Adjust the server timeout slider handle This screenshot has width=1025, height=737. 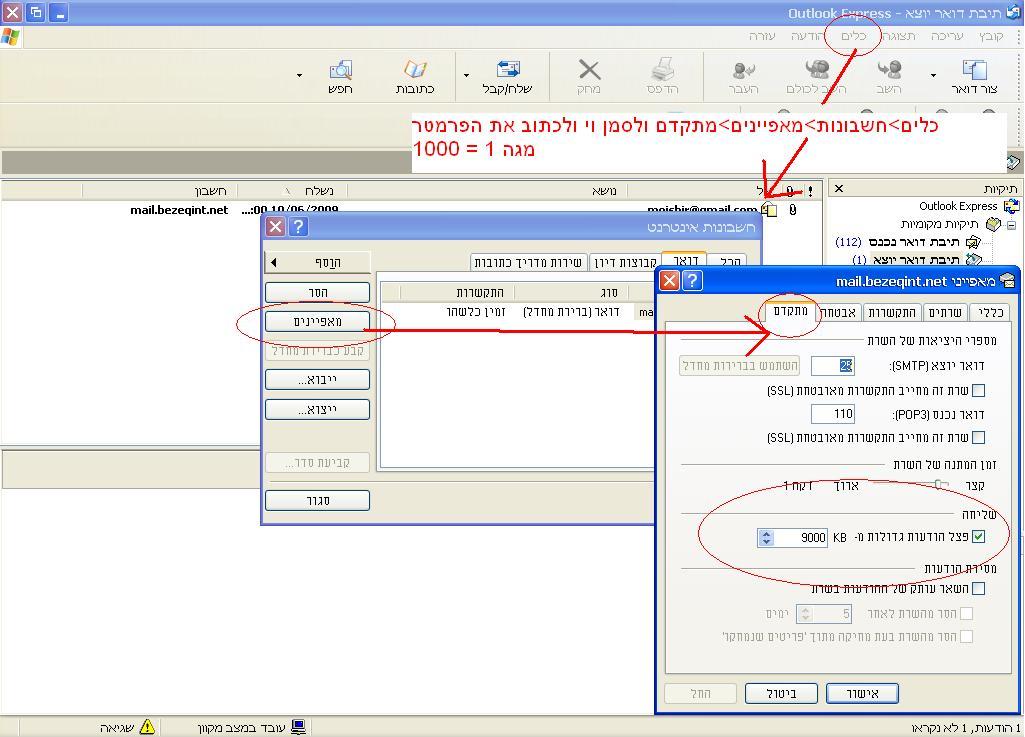pyautogui.click(x=940, y=485)
